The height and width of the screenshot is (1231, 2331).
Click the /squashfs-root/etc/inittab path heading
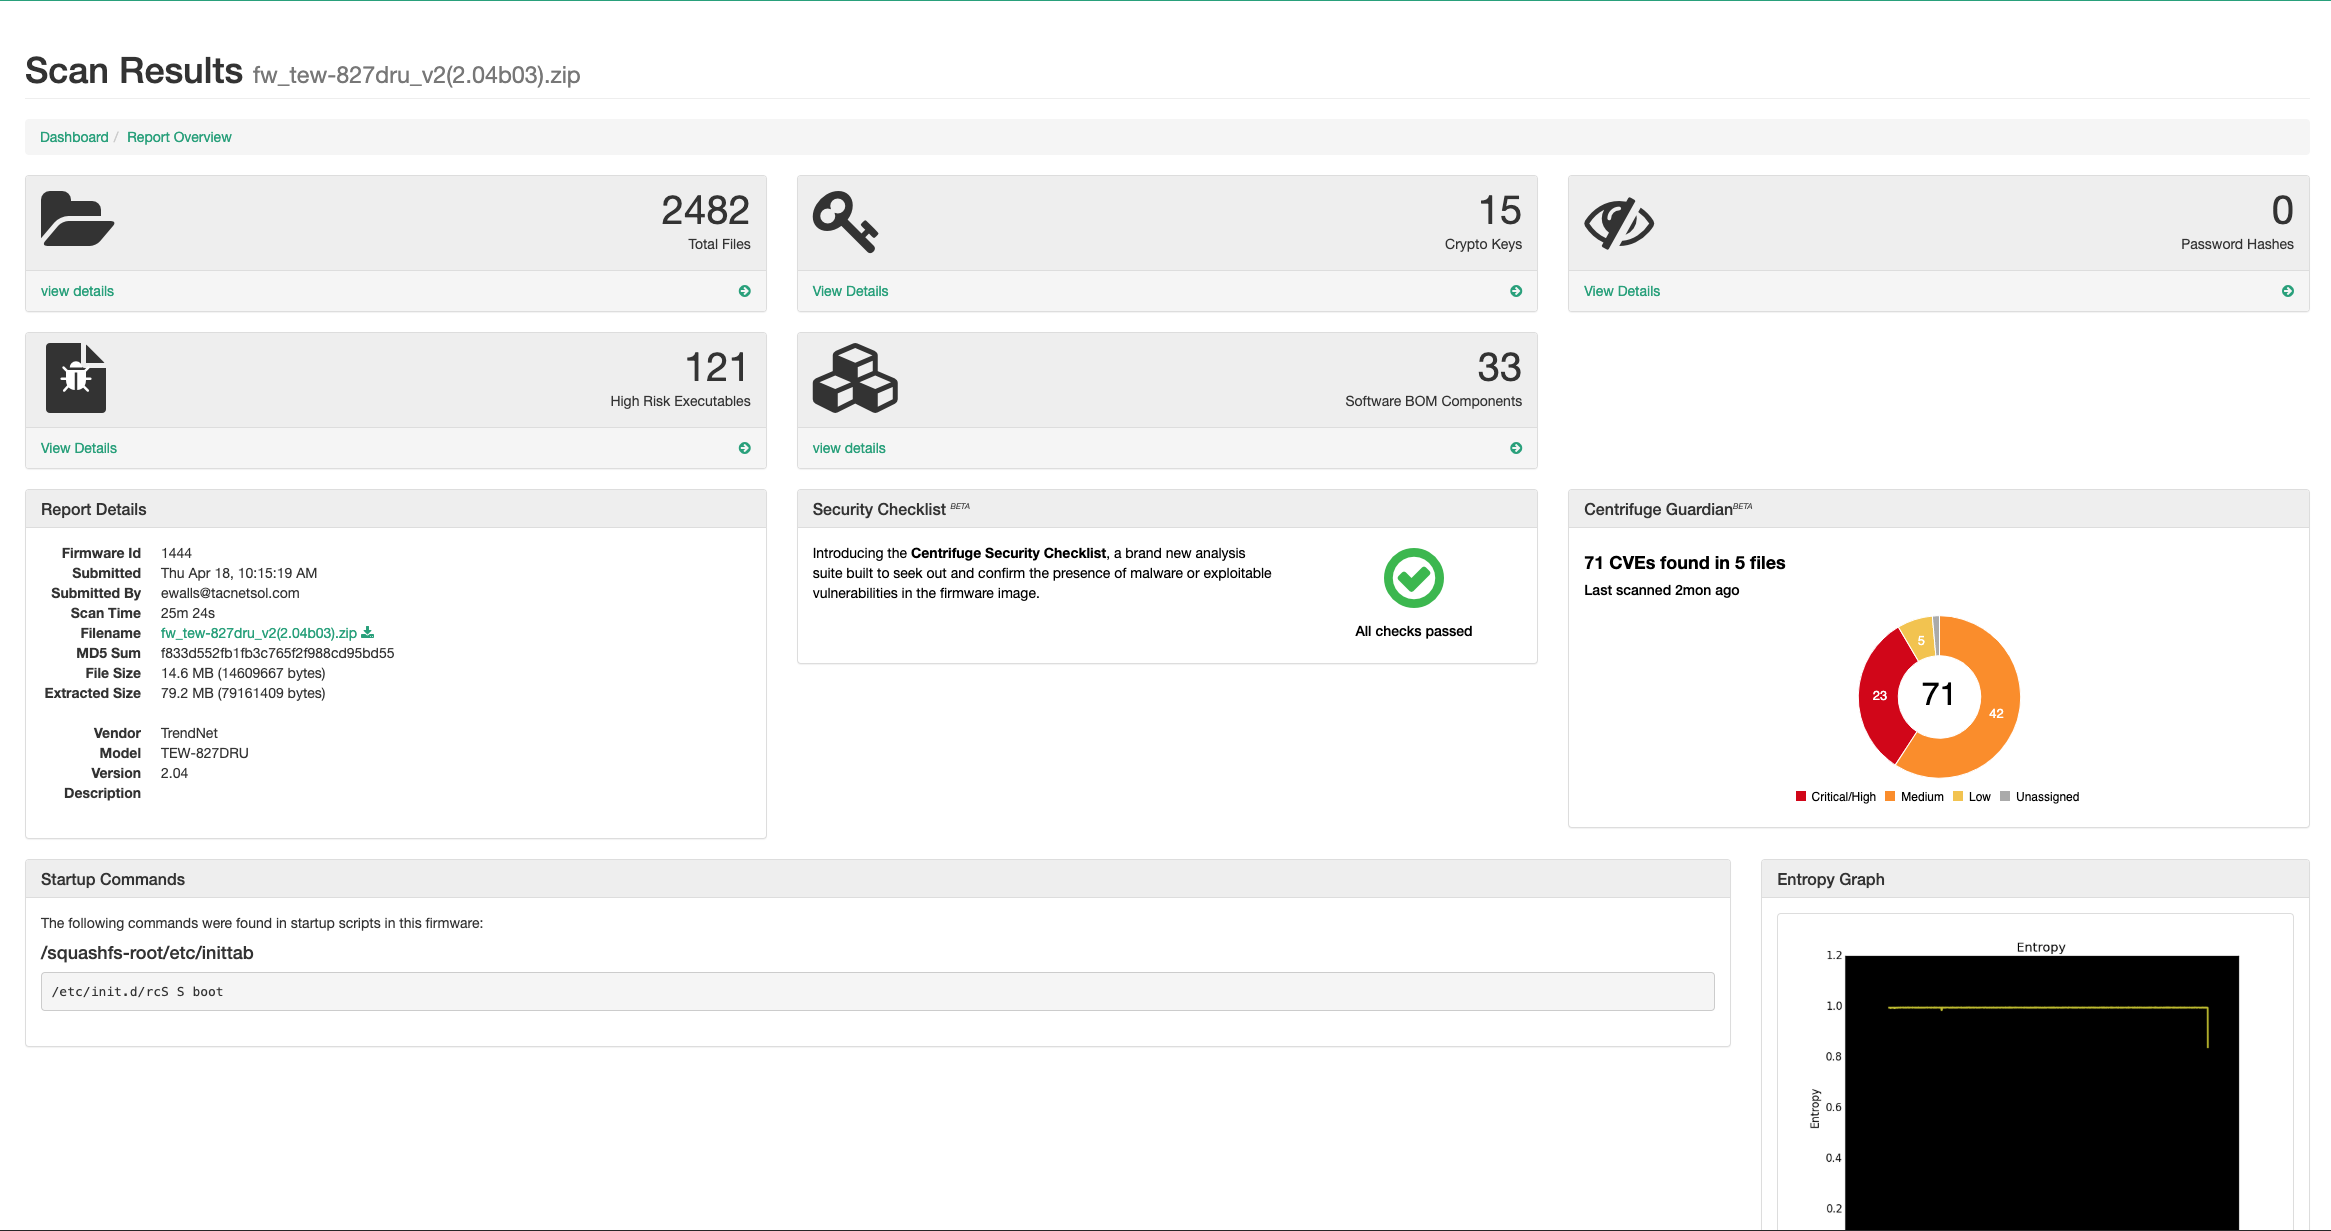[x=147, y=953]
